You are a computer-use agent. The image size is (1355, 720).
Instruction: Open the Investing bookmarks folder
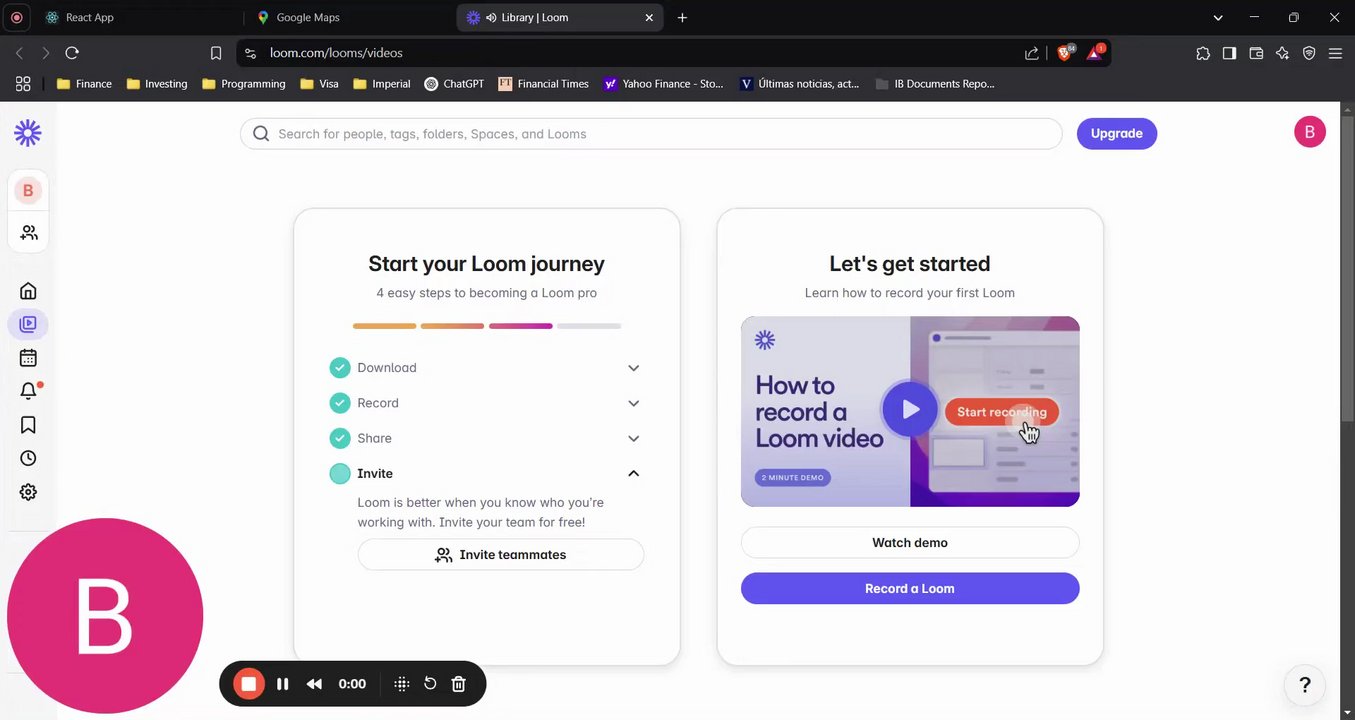coord(157,84)
